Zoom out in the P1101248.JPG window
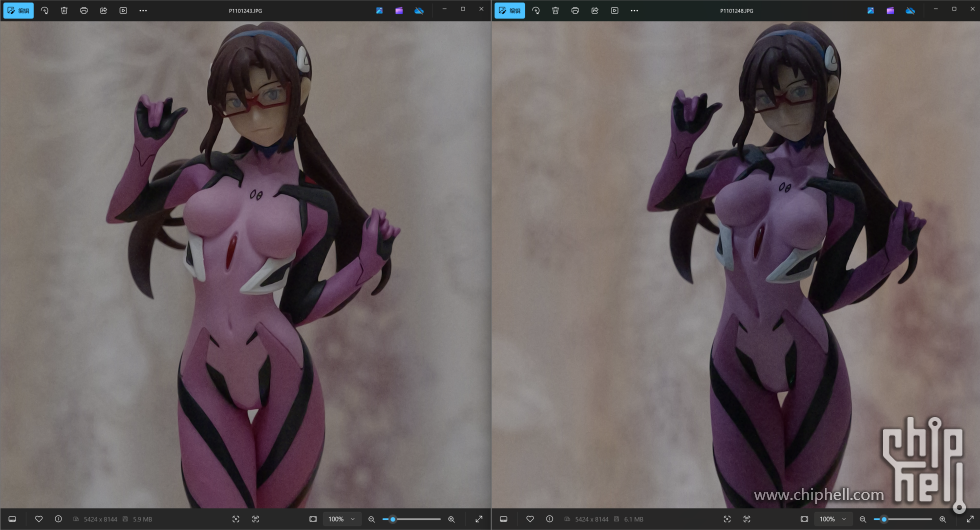 pos(862,519)
